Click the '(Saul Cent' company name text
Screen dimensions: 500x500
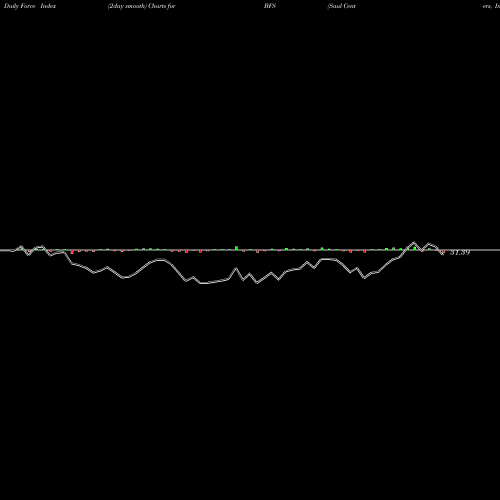[x=342, y=6]
